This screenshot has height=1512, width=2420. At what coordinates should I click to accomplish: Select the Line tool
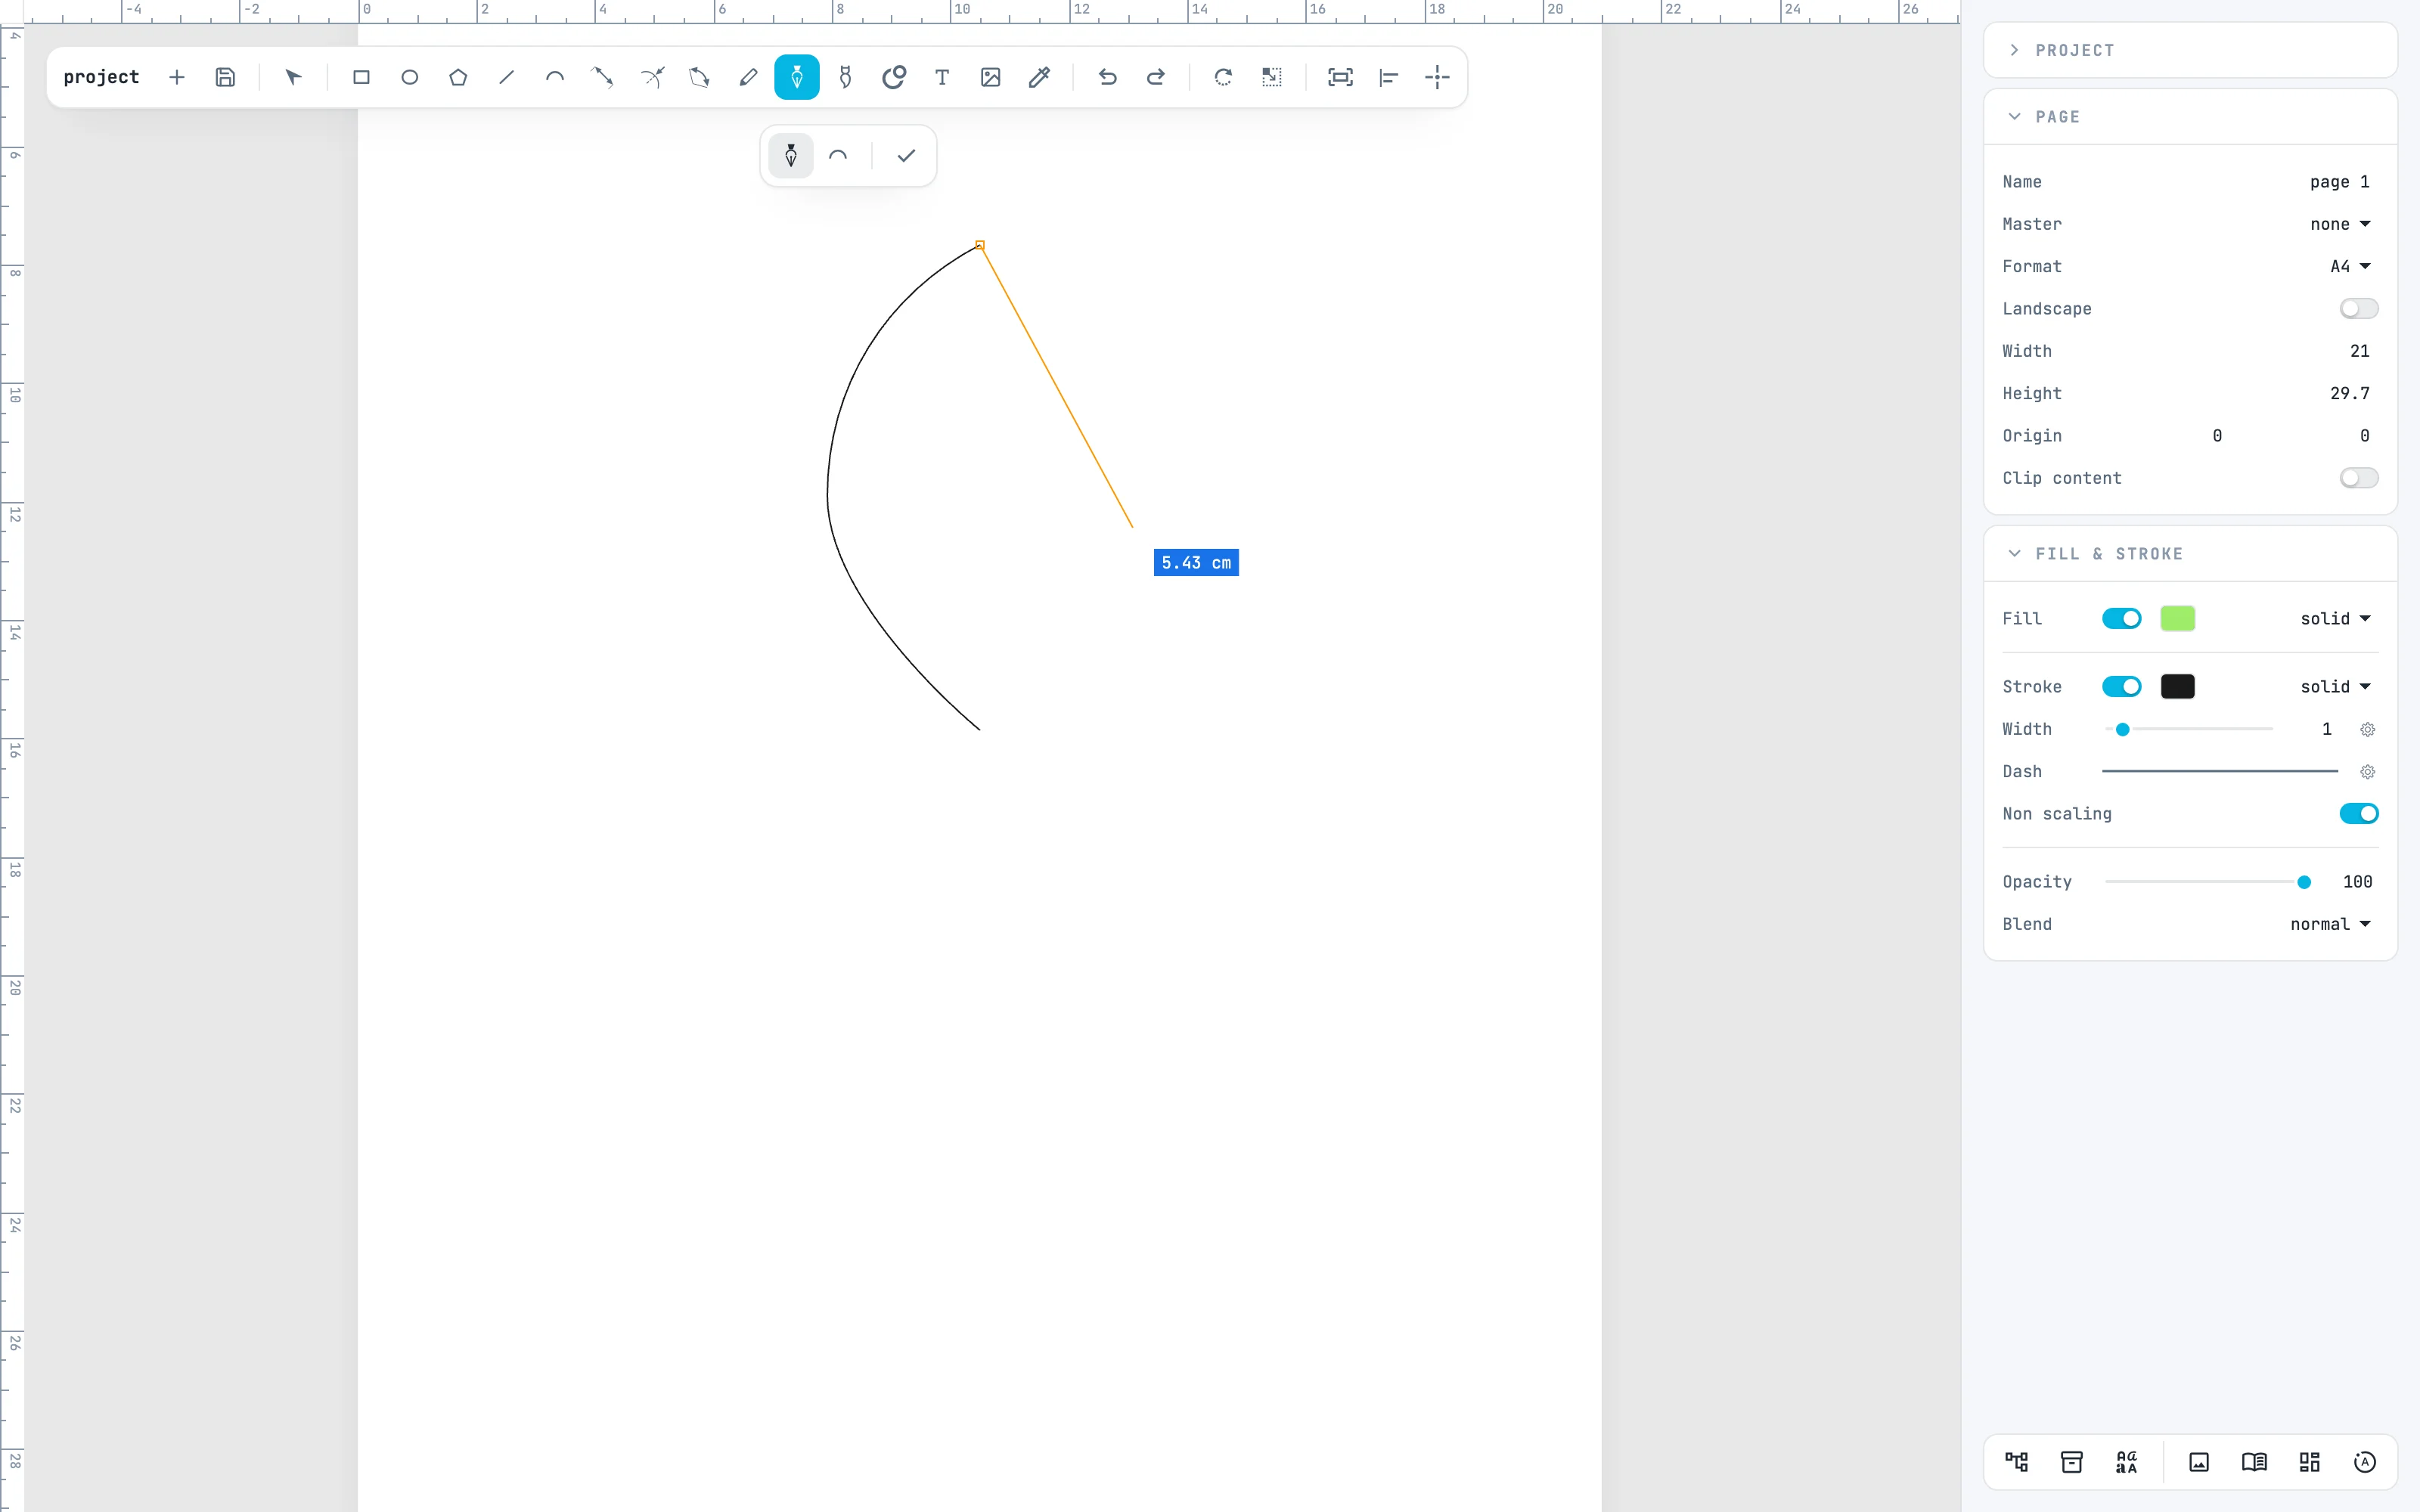pos(506,77)
